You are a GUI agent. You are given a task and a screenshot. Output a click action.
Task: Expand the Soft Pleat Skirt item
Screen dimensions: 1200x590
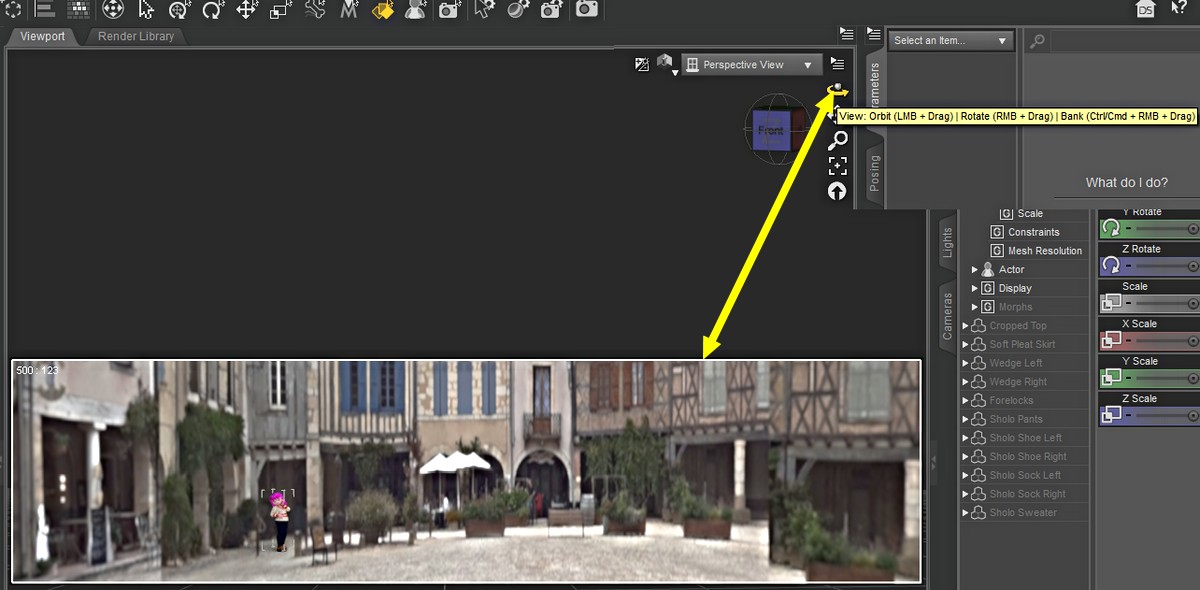point(966,344)
